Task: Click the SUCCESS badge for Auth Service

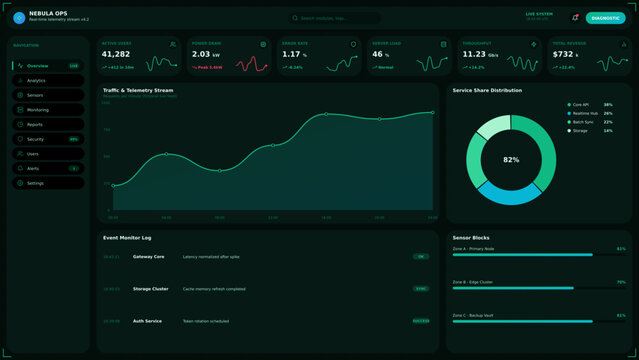Action: pyautogui.click(x=421, y=321)
